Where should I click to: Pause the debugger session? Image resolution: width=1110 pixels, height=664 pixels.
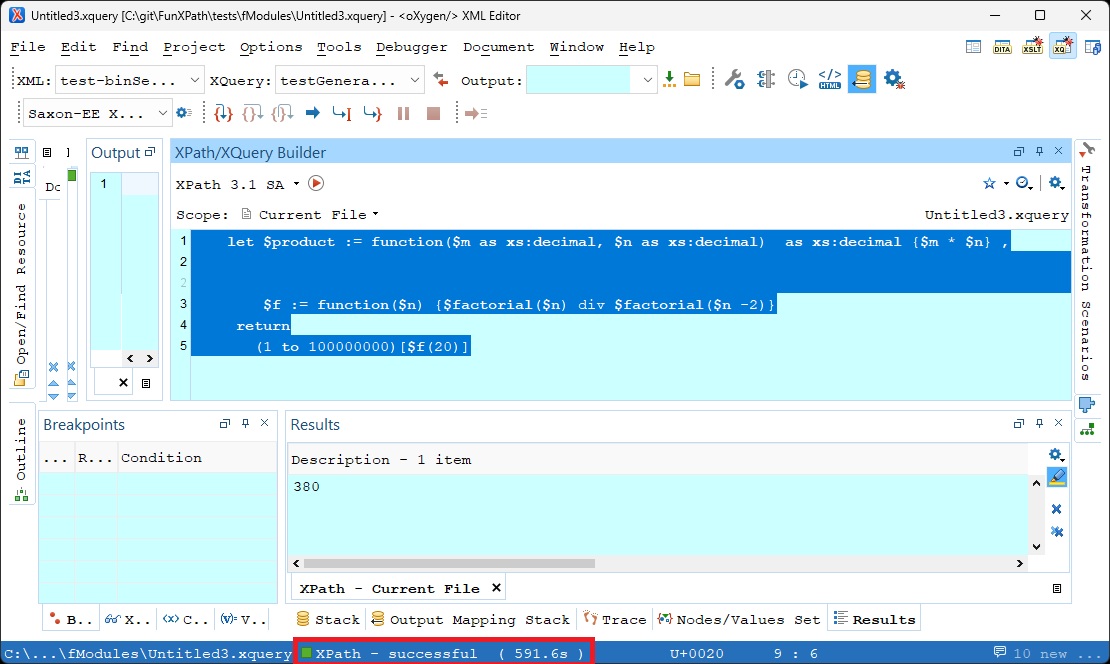(404, 113)
